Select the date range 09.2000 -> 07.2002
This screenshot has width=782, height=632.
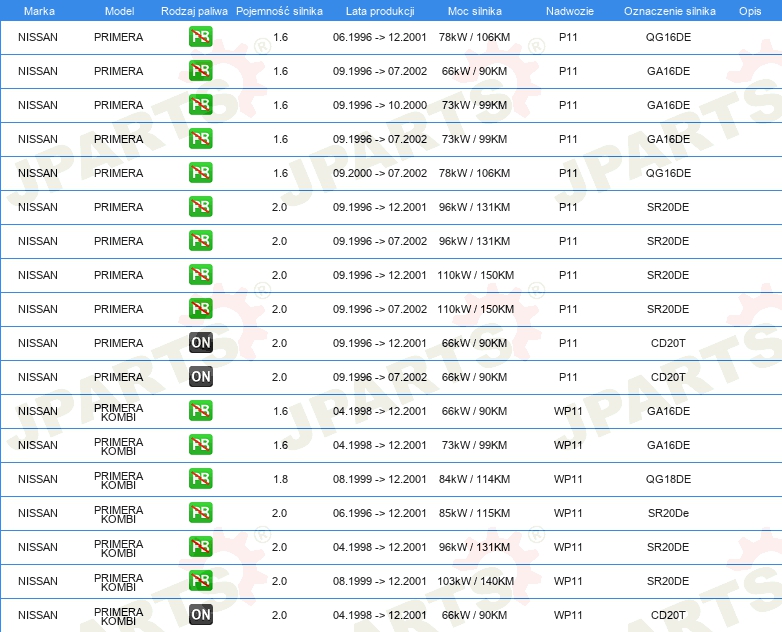point(380,173)
